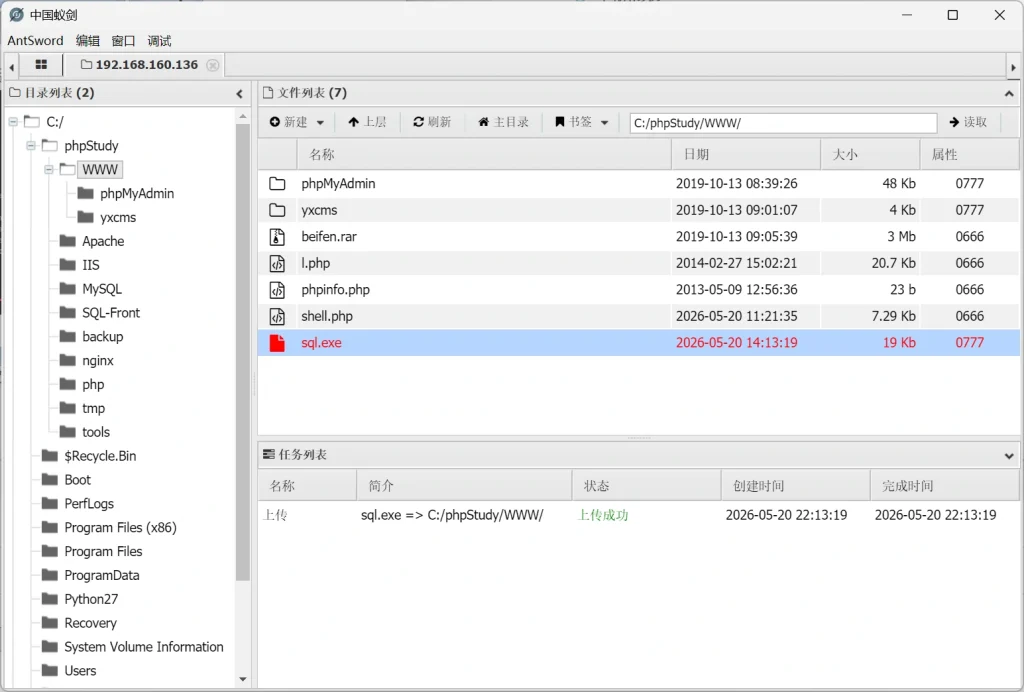Screen dimensions: 1024x692
Task: Click the php folder icon in tree
Action: pos(67,384)
